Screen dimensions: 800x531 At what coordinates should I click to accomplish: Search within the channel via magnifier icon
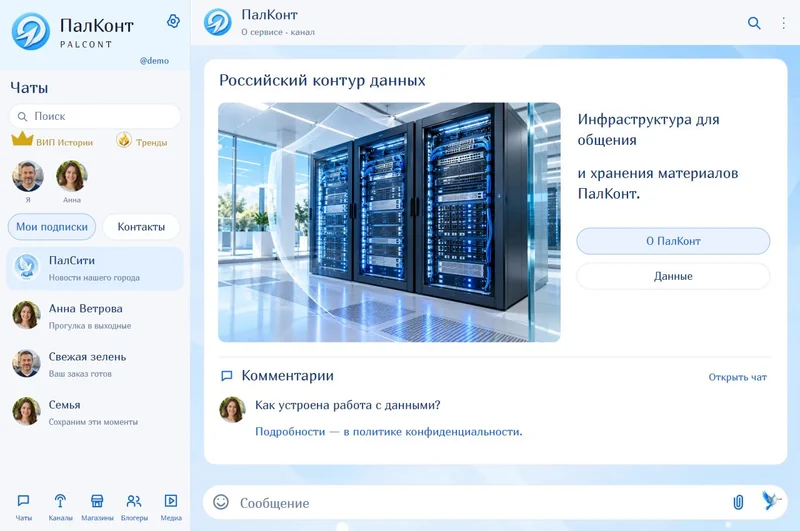pos(754,23)
